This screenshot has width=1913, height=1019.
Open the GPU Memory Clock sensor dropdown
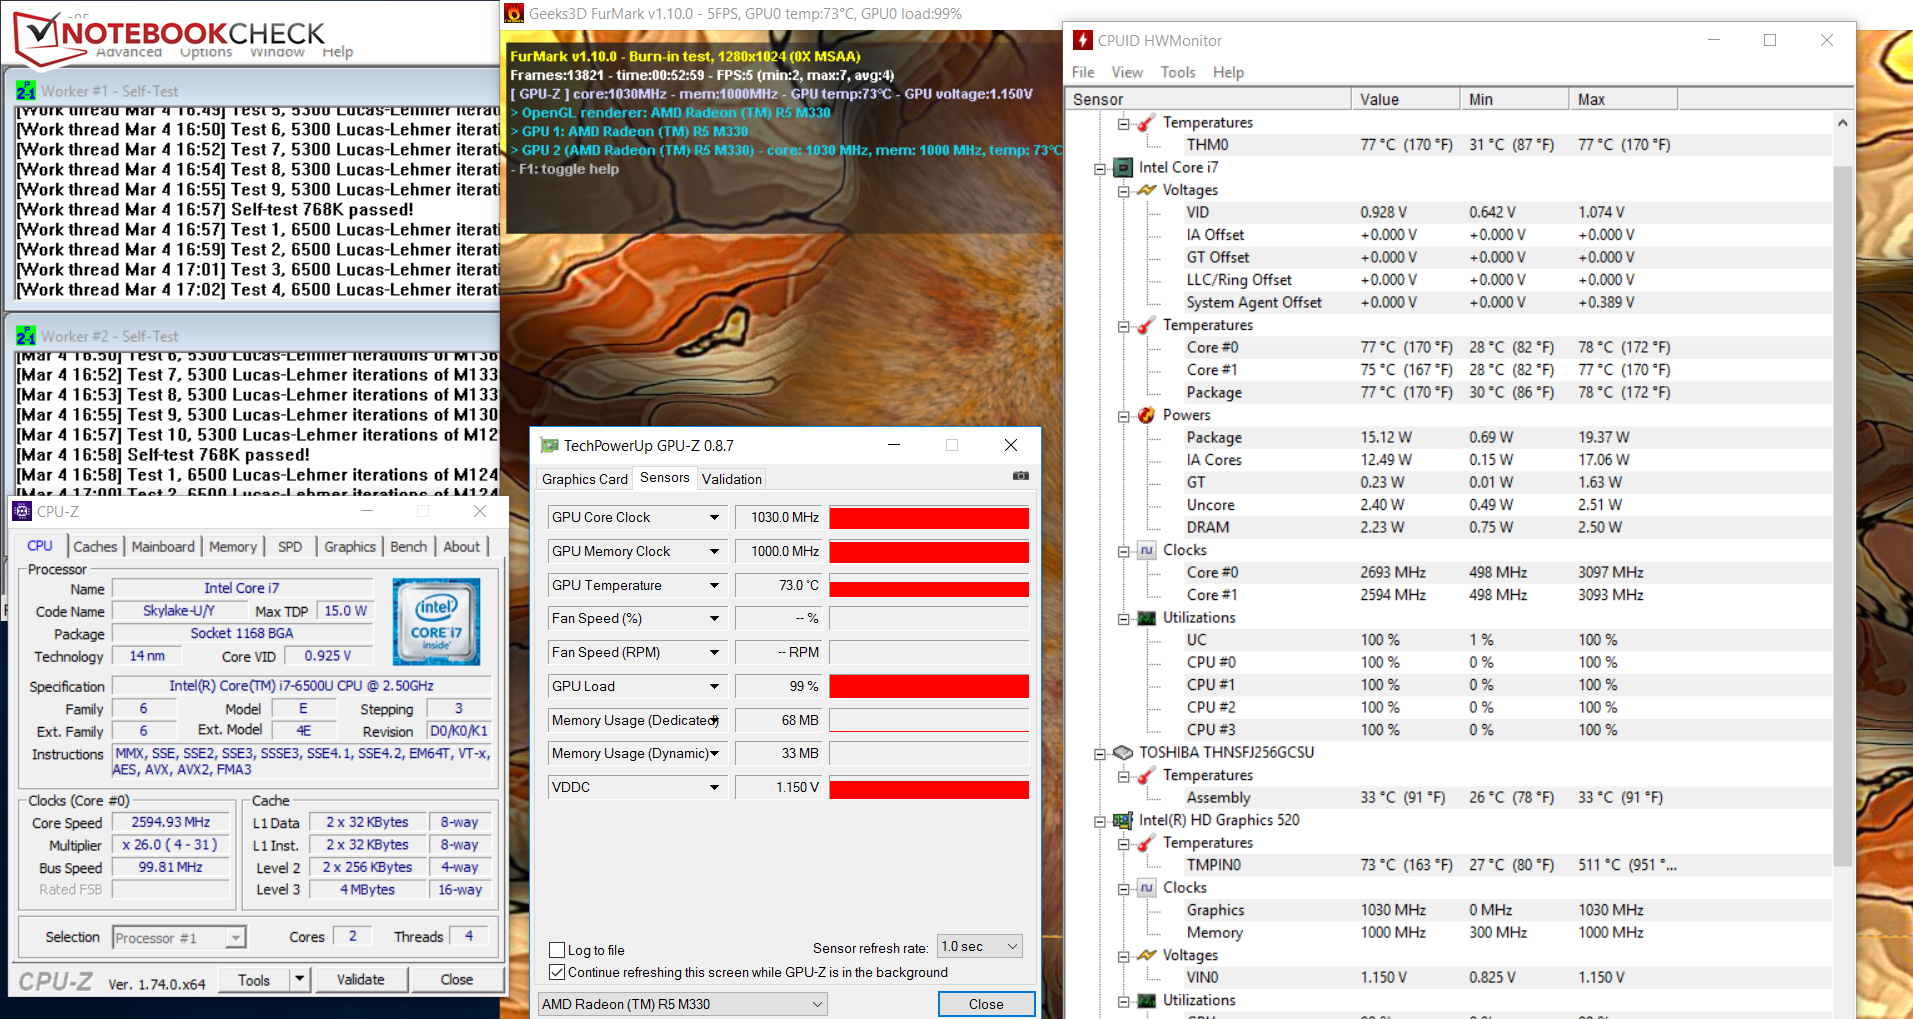[x=714, y=551]
